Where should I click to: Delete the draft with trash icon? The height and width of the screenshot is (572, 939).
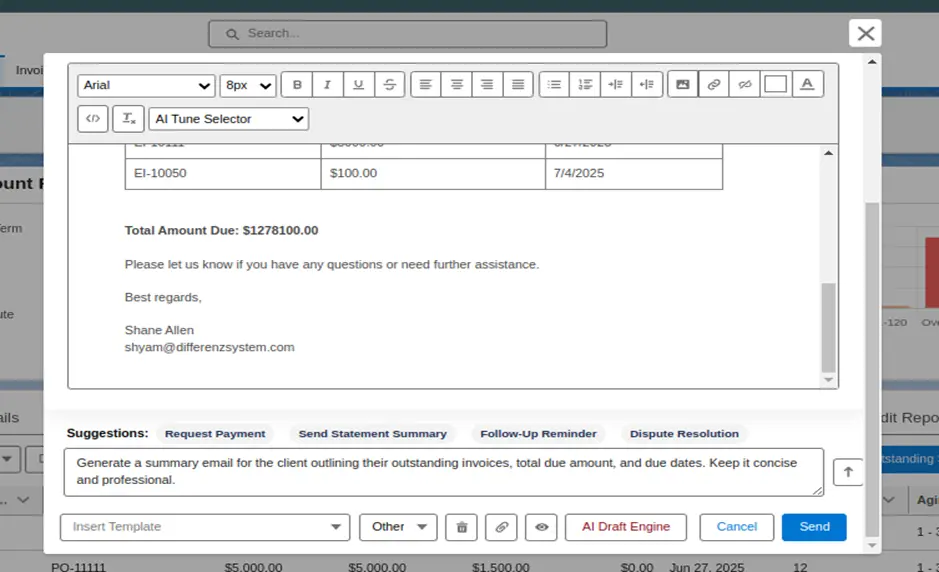point(462,527)
